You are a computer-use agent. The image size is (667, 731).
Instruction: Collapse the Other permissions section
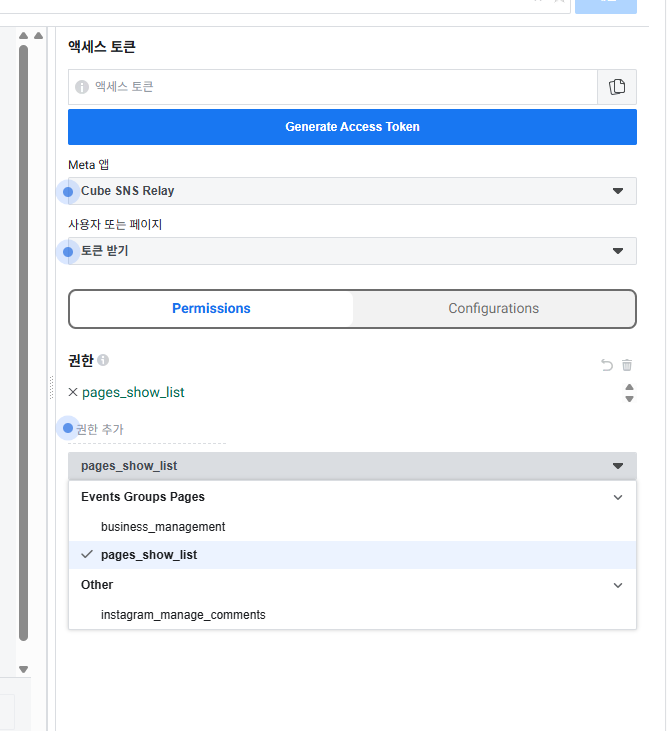coord(618,585)
